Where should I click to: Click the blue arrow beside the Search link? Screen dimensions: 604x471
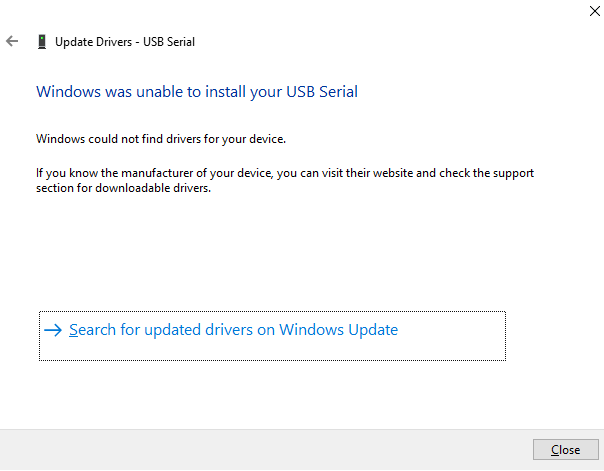click(x=53, y=330)
